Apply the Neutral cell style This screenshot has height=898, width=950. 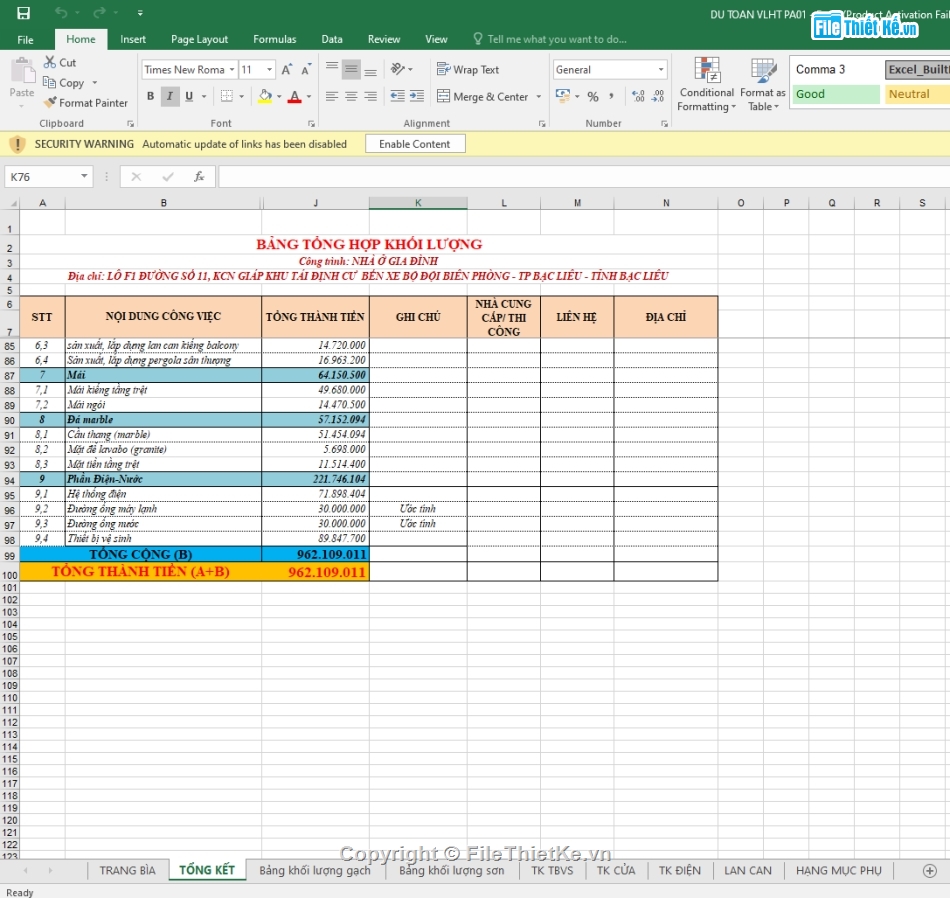pos(917,94)
